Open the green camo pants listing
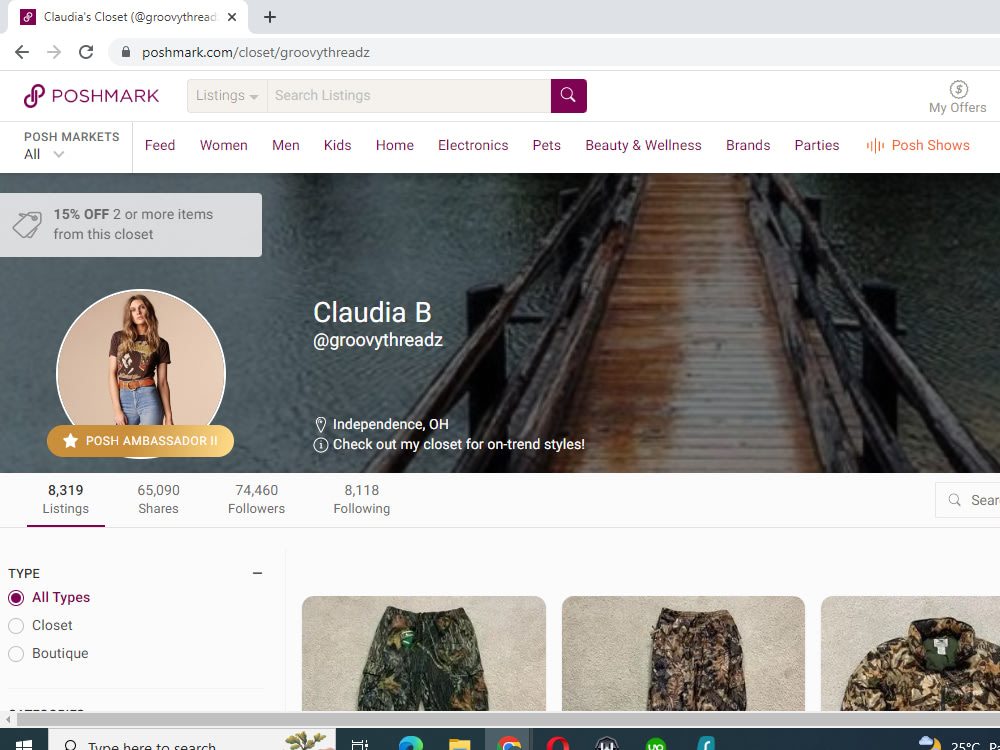Viewport: 1000px width, 750px height. [x=423, y=654]
